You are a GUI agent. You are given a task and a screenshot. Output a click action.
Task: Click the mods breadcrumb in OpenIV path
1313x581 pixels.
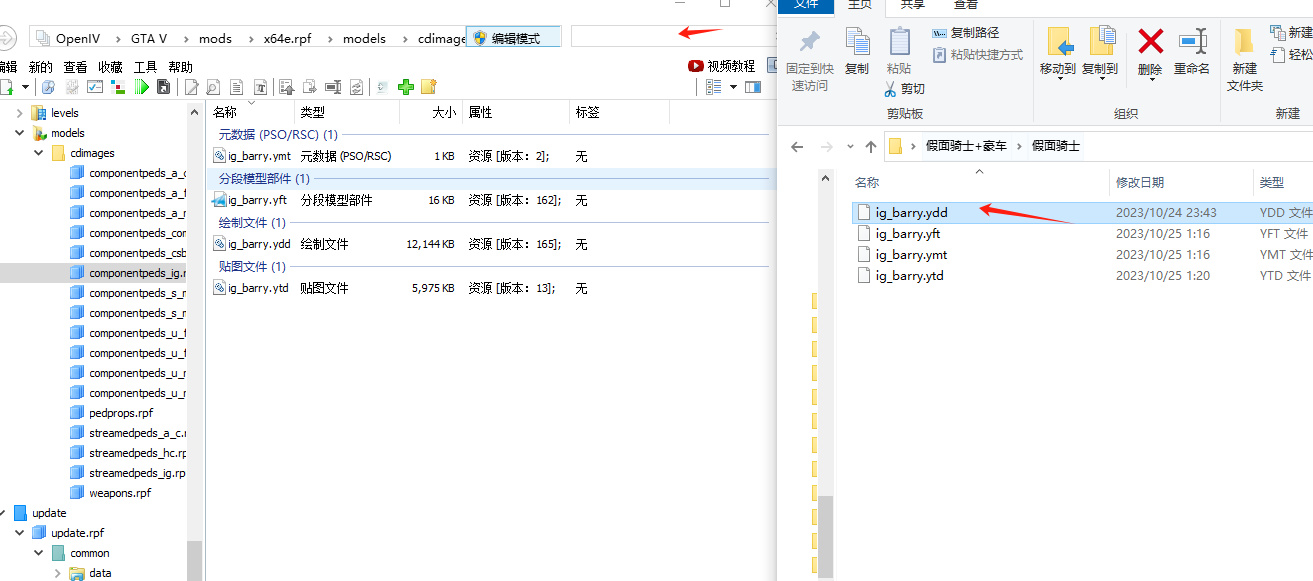click(x=215, y=38)
